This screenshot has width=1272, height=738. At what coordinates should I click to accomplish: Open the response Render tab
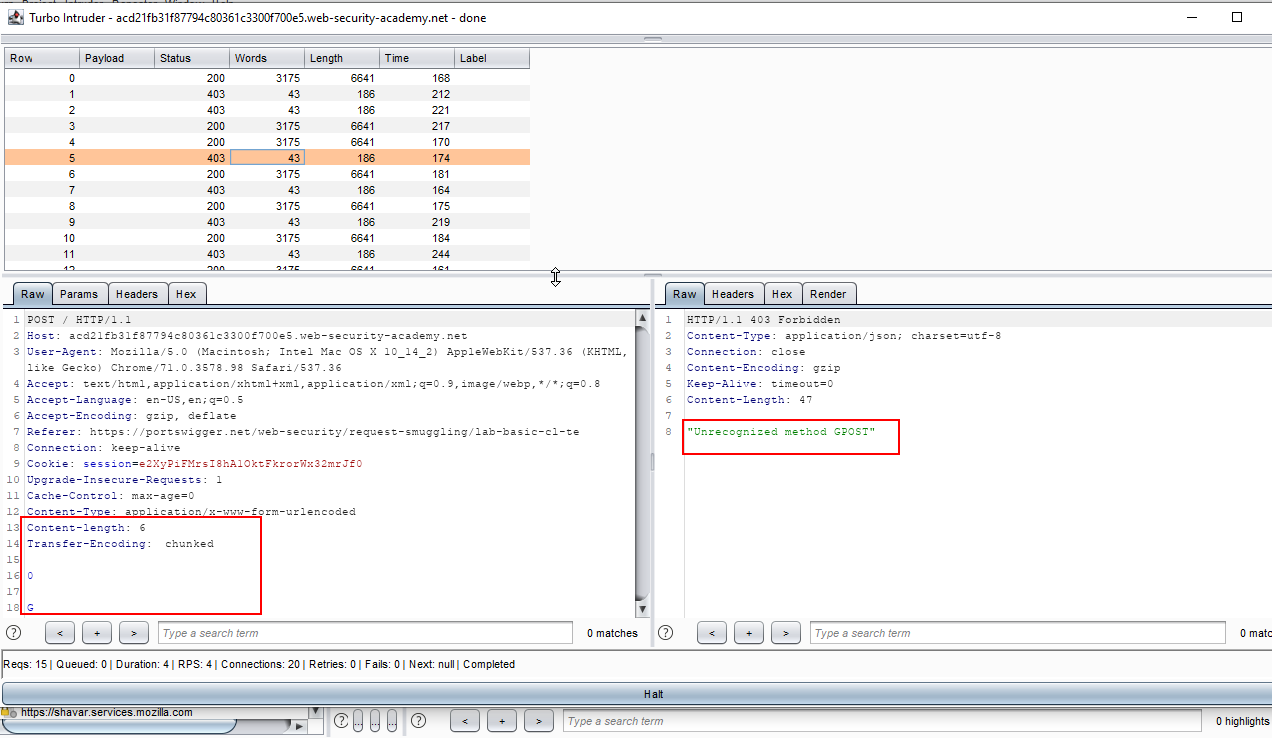pos(828,294)
